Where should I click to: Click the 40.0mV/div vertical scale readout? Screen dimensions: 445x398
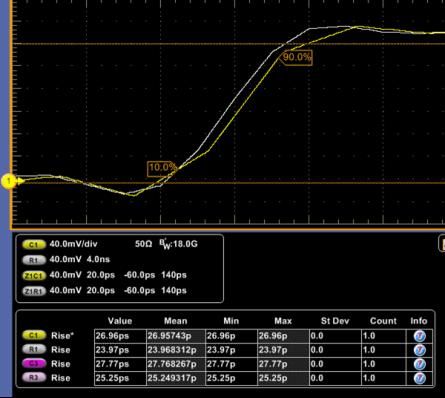tap(73, 244)
